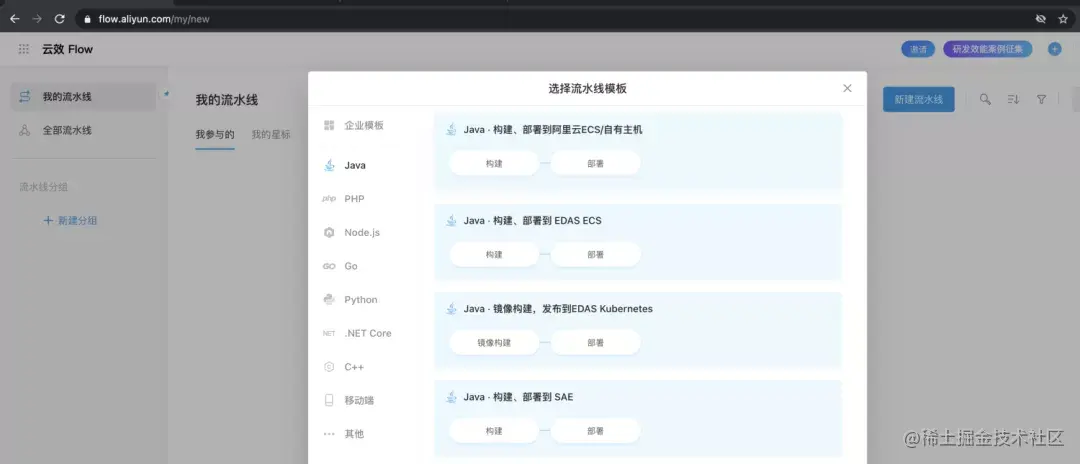Click the sort order icon
This screenshot has height=464, width=1080.
click(x=1013, y=100)
